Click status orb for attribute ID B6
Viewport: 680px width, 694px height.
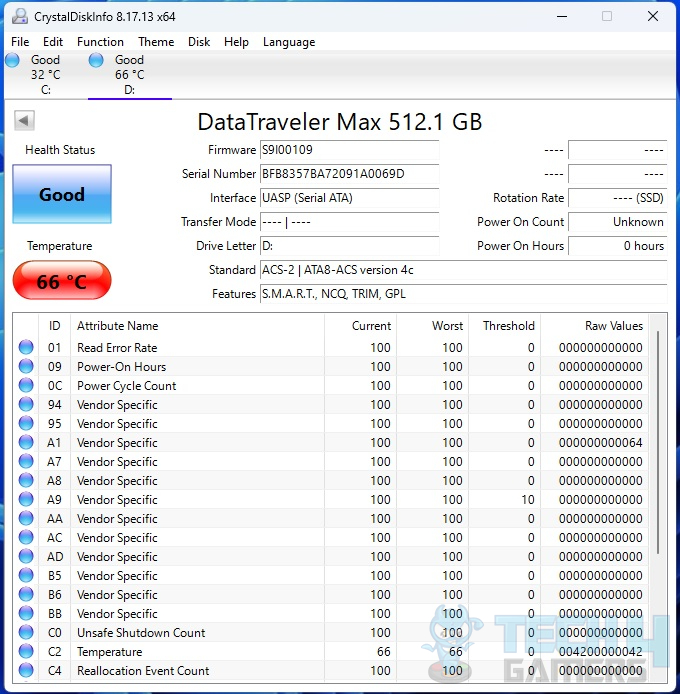[26, 594]
